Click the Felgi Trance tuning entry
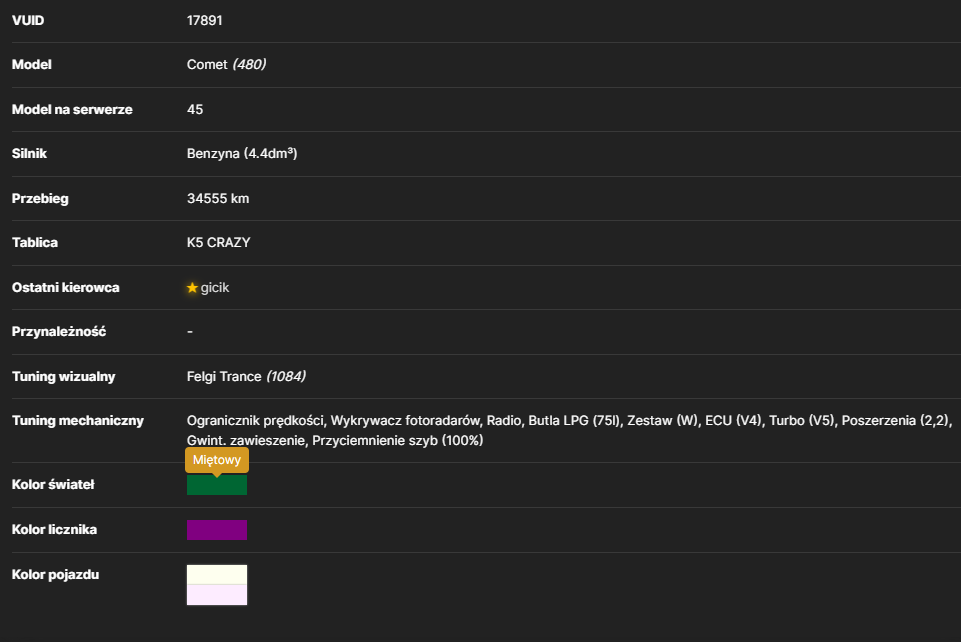The image size is (961, 642). [224, 376]
